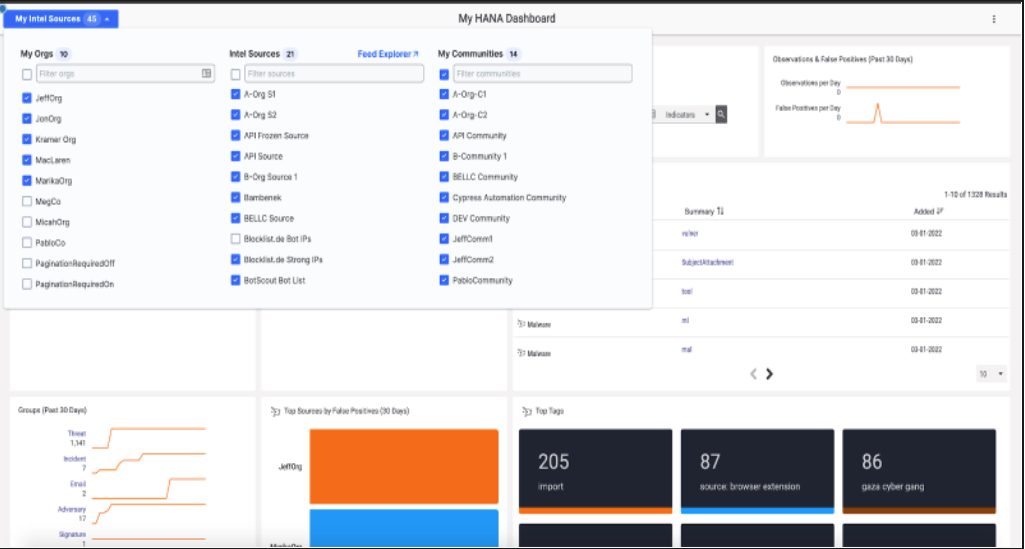Uncheck Bambenek source

tap(235, 197)
